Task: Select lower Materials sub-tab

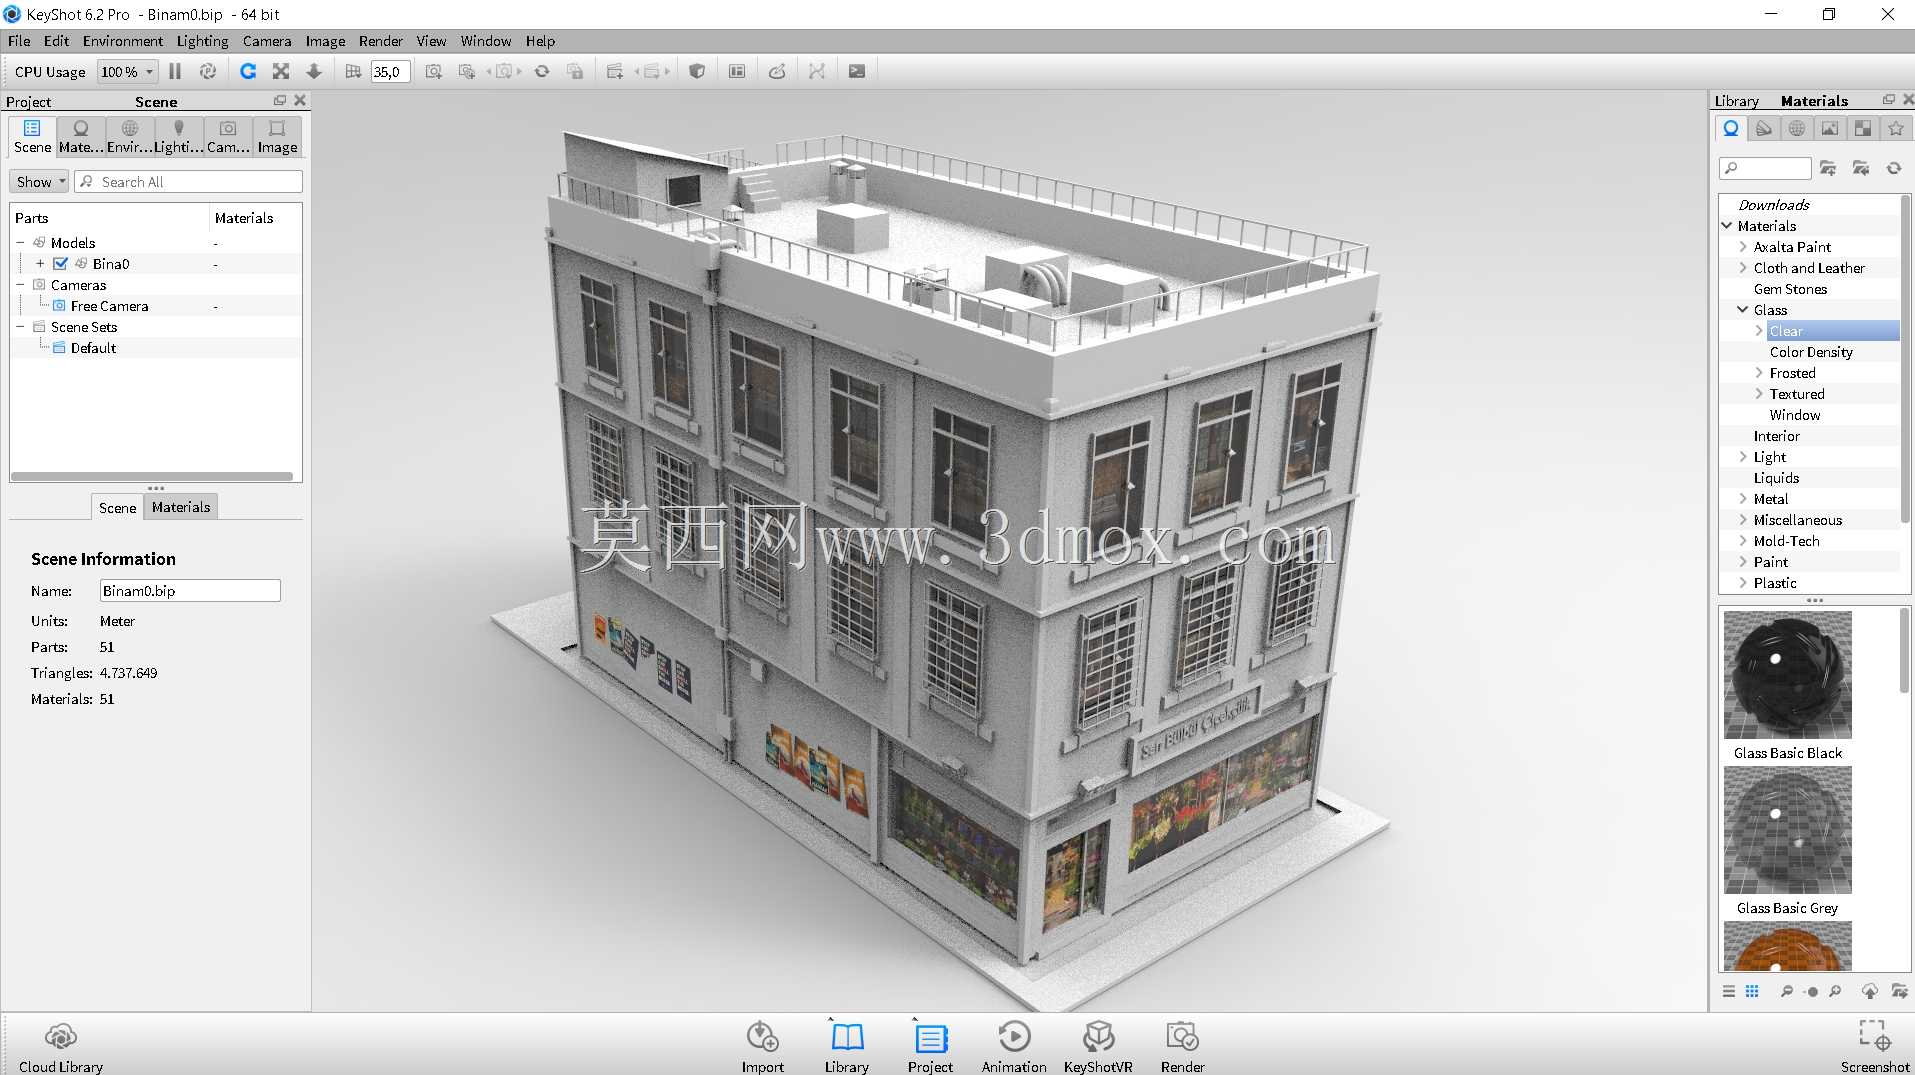Action: pyautogui.click(x=181, y=507)
